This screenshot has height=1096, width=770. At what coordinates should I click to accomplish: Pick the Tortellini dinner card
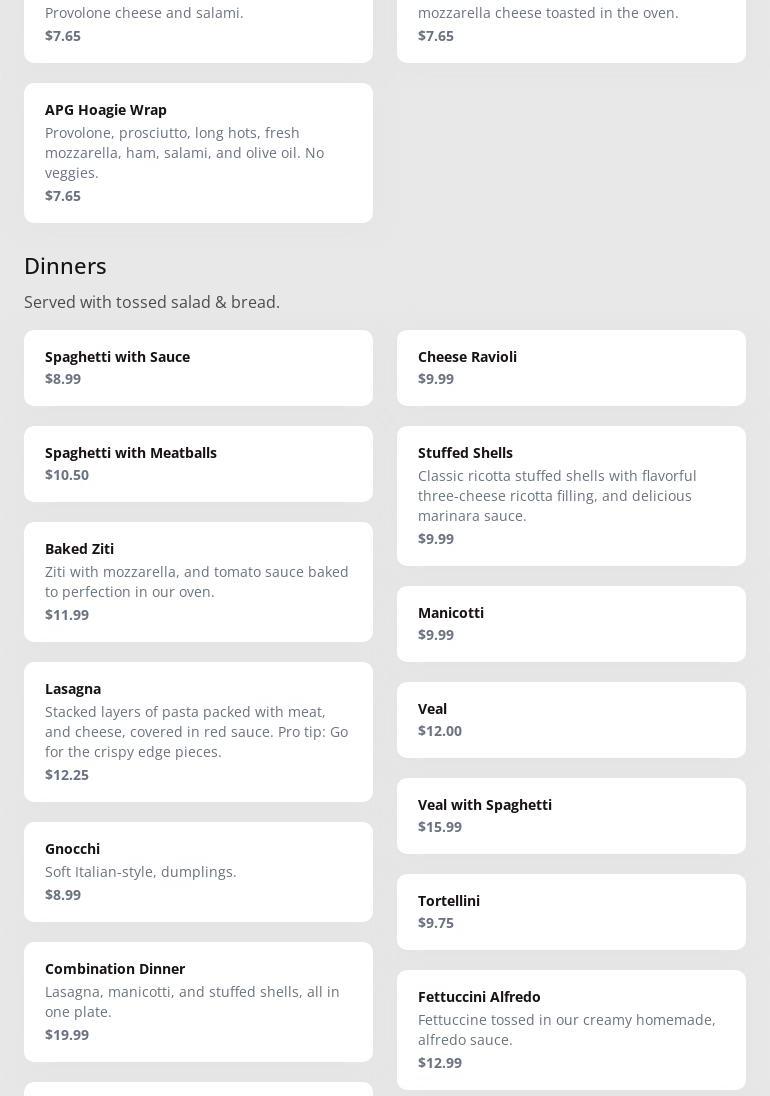pos(571,911)
